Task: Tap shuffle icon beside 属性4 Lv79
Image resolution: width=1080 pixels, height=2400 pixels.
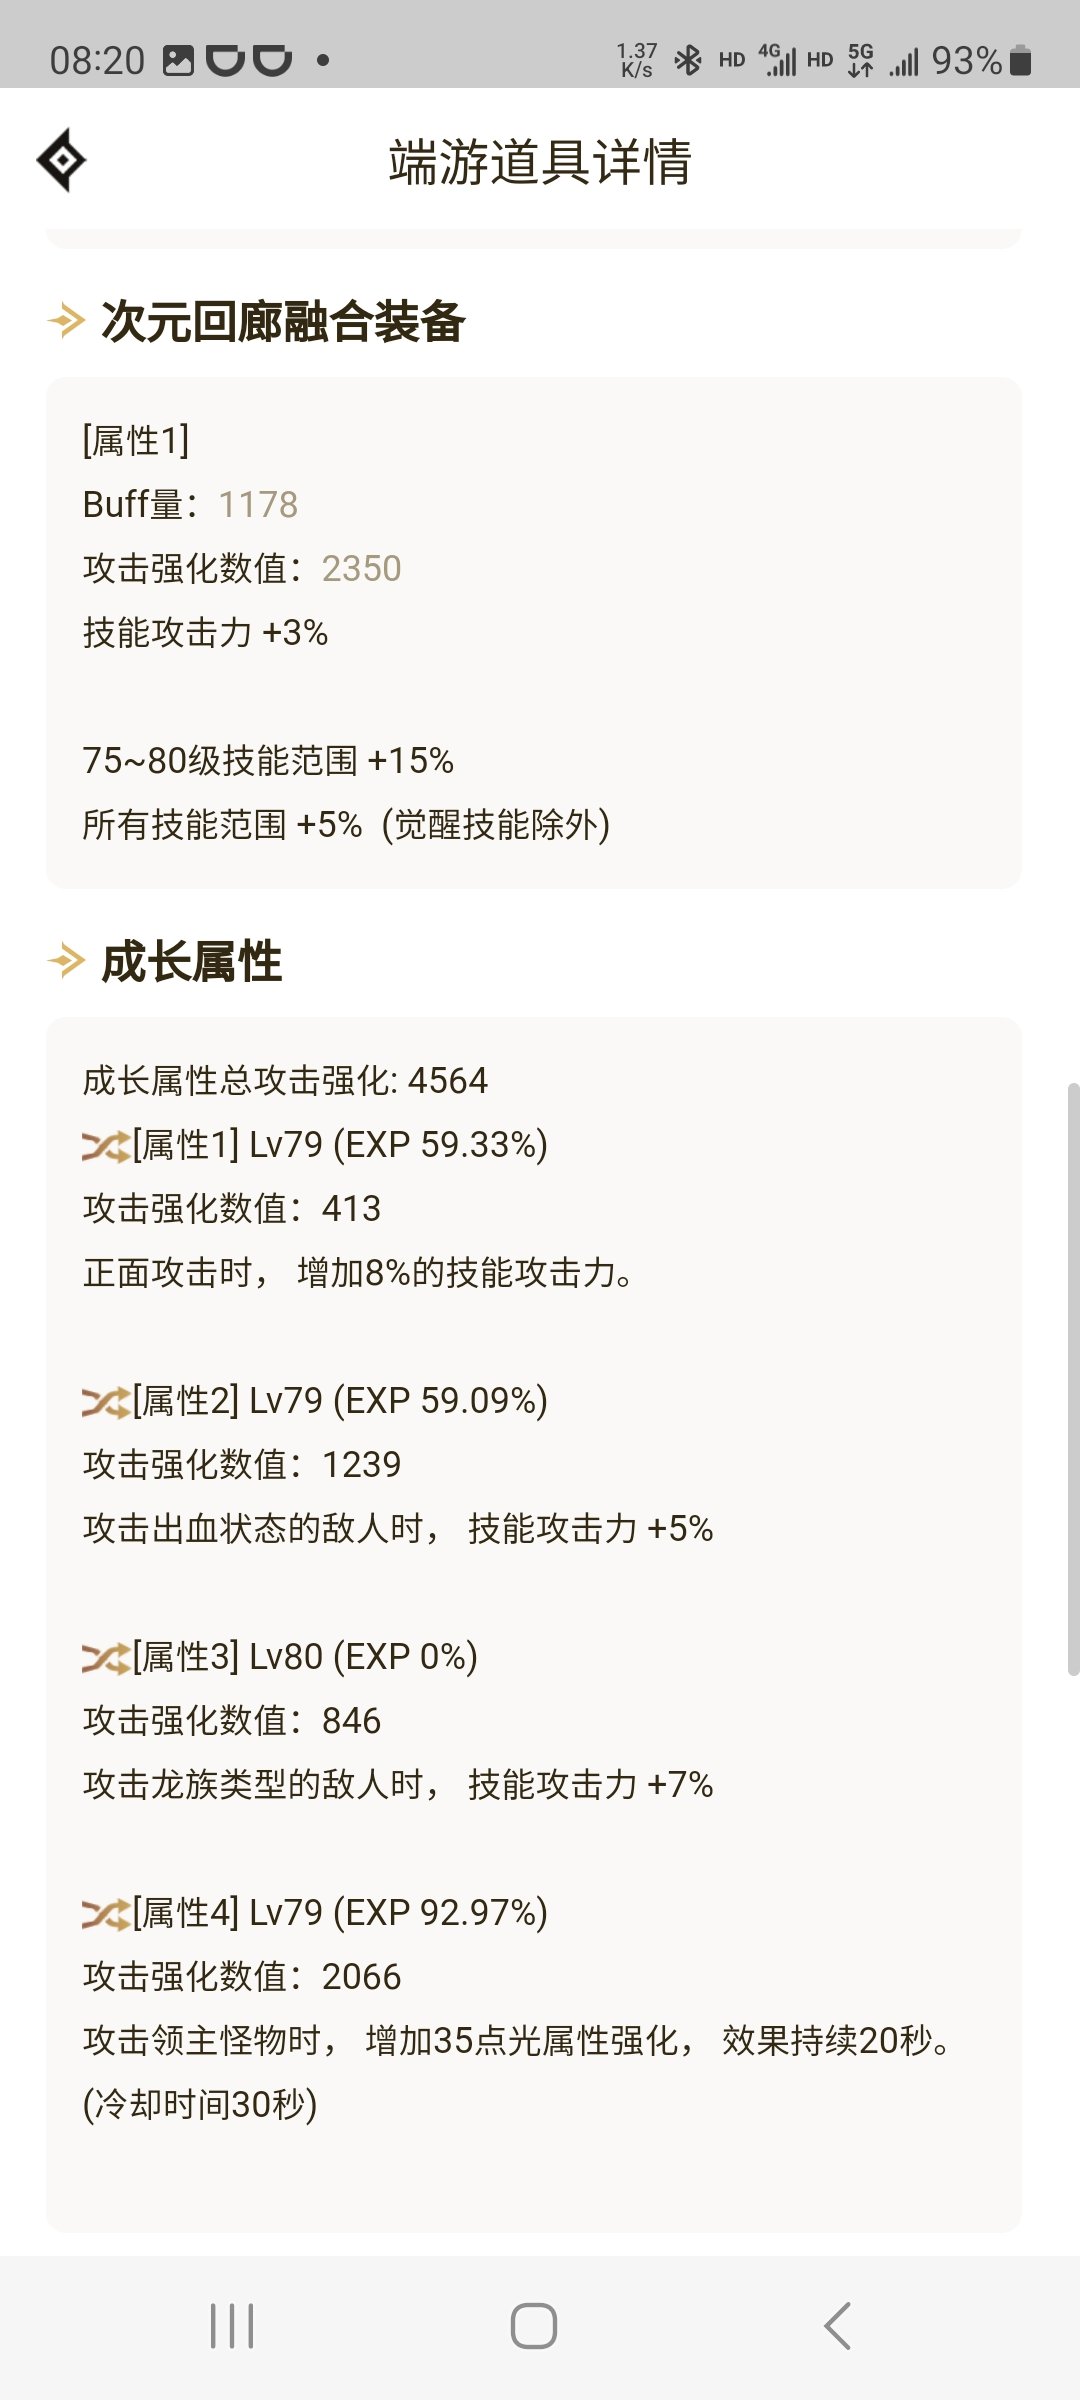Action: (x=106, y=1914)
